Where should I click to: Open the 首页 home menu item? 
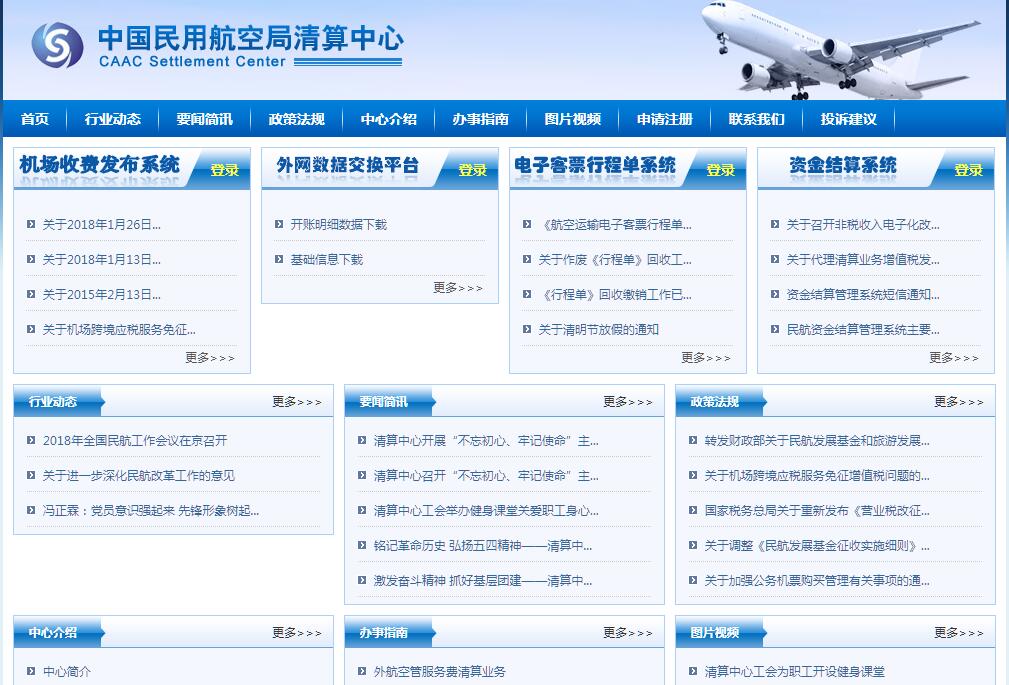(x=35, y=119)
